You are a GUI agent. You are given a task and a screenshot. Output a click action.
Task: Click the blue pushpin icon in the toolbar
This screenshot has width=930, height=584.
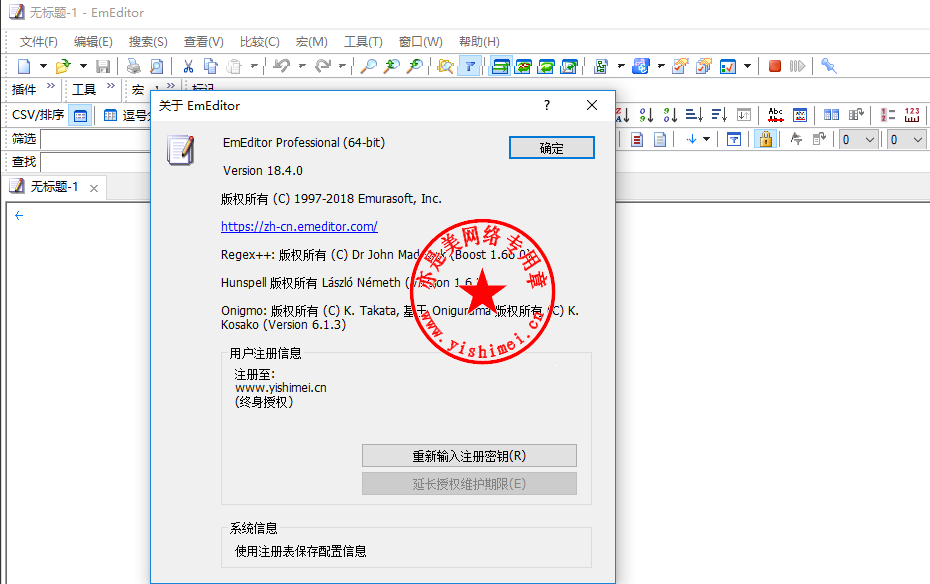pos(829,66)
